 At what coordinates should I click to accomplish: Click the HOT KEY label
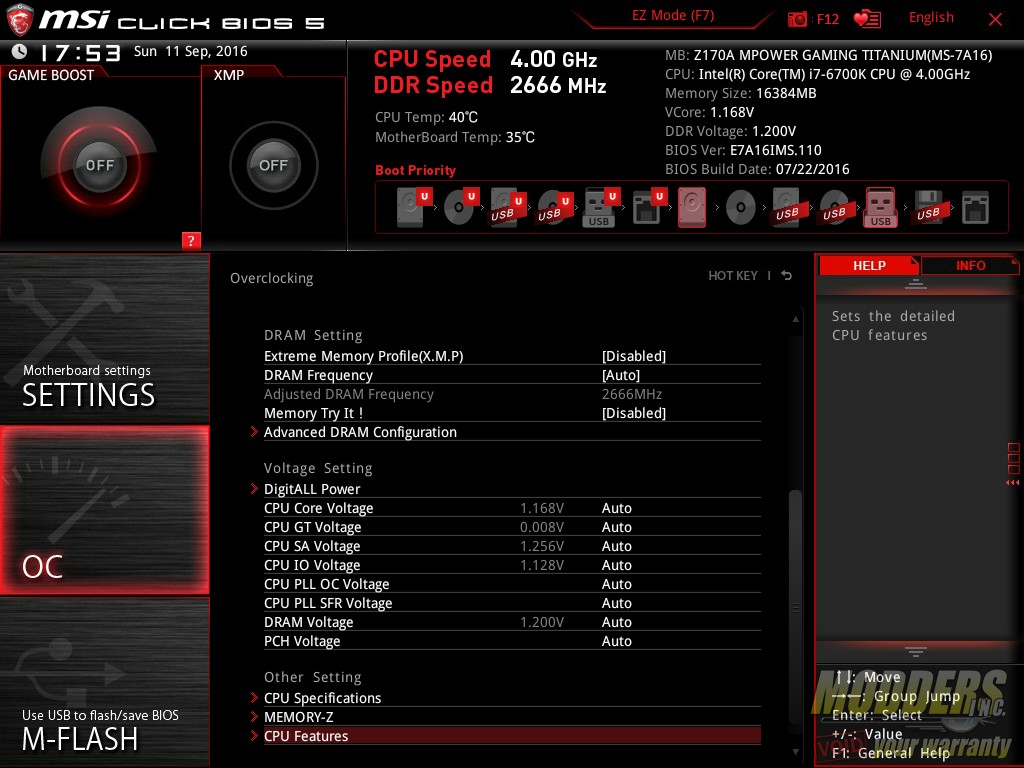733,276
